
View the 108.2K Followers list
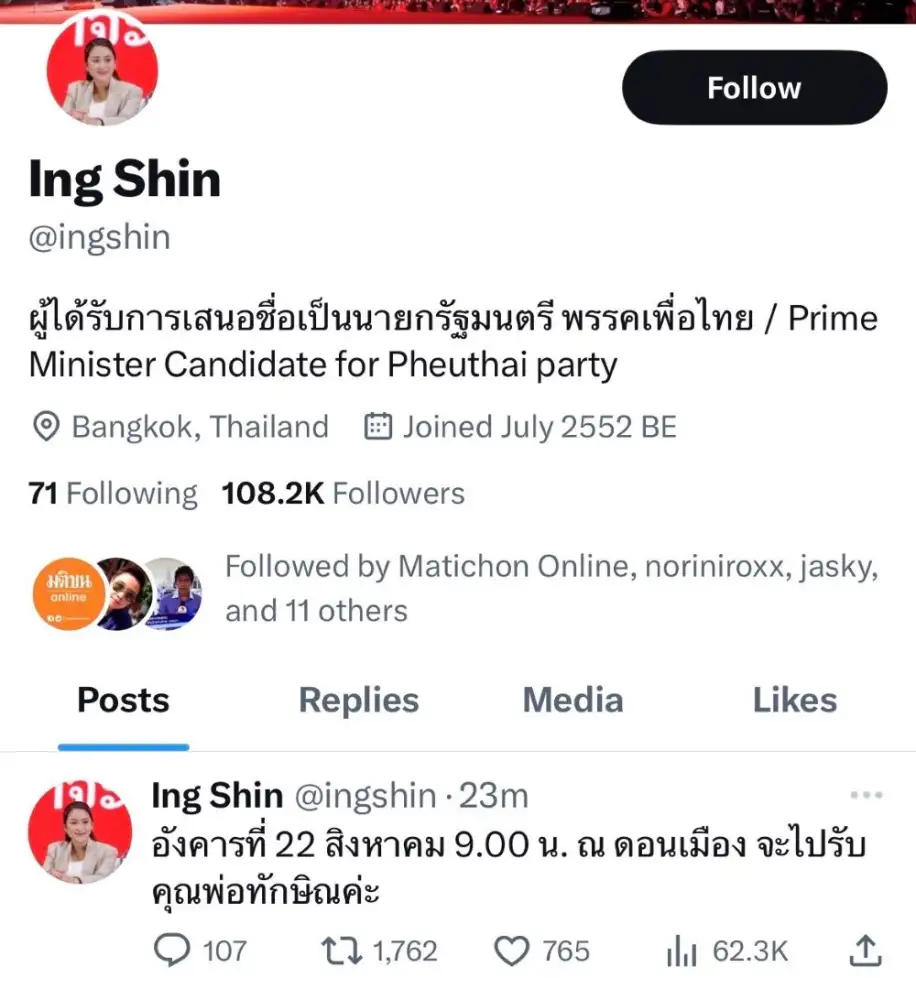343,493
